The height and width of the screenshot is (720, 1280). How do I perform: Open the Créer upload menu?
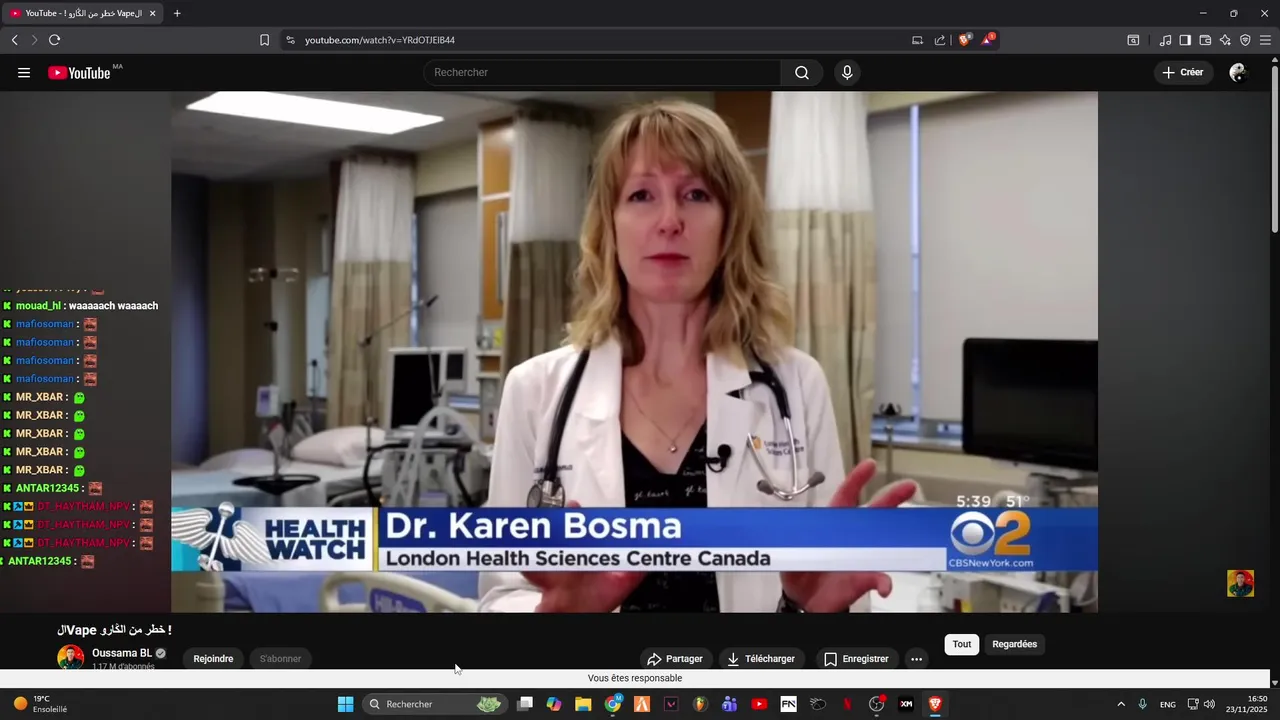click(x=1183, y=73)
